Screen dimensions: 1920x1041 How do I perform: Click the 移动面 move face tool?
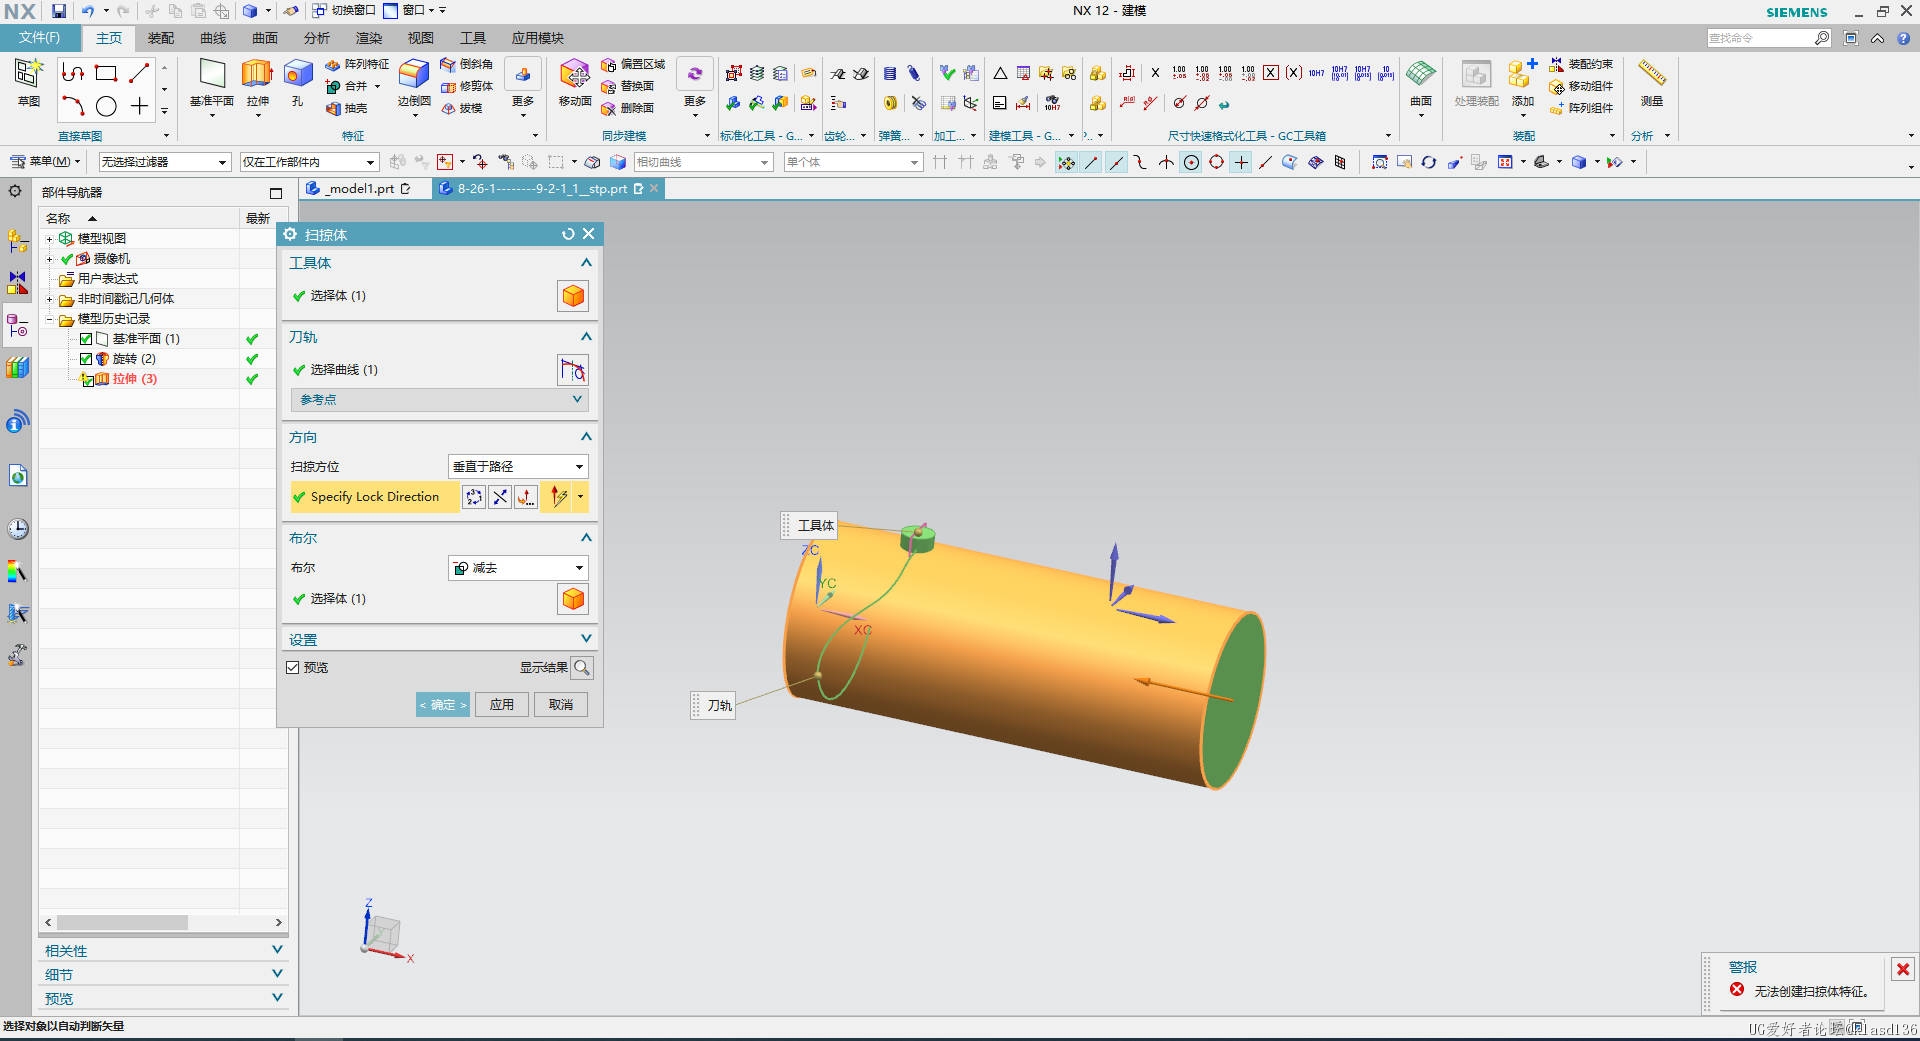575,82
